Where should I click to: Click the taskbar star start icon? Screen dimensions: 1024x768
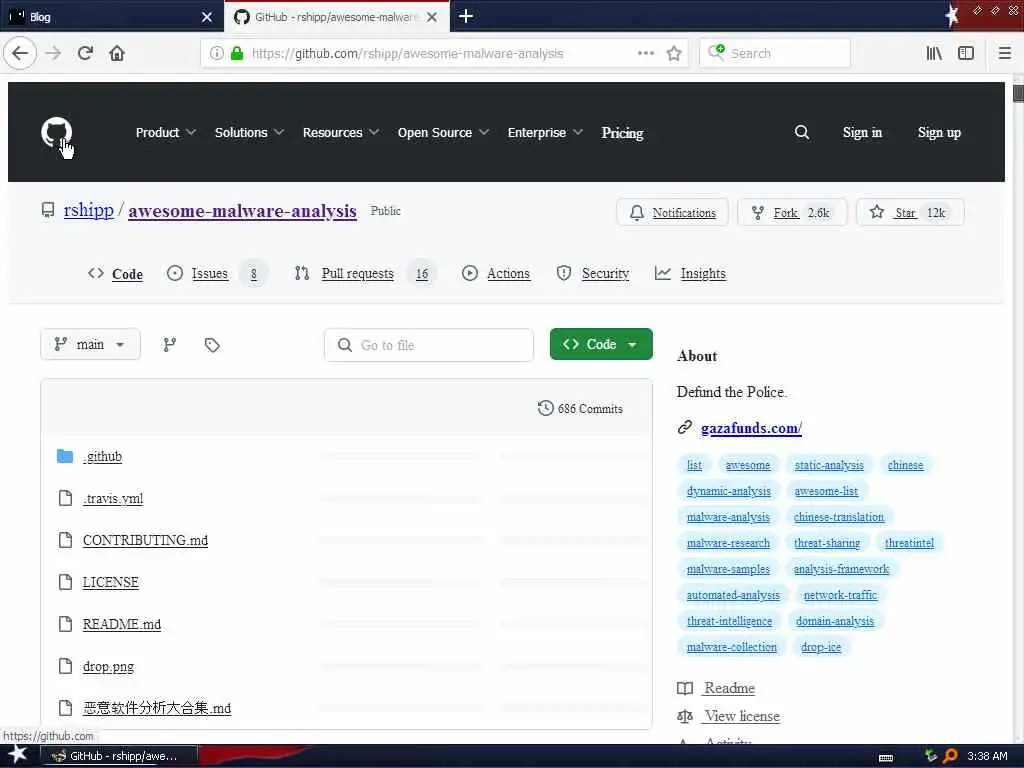tap(18, 754)
